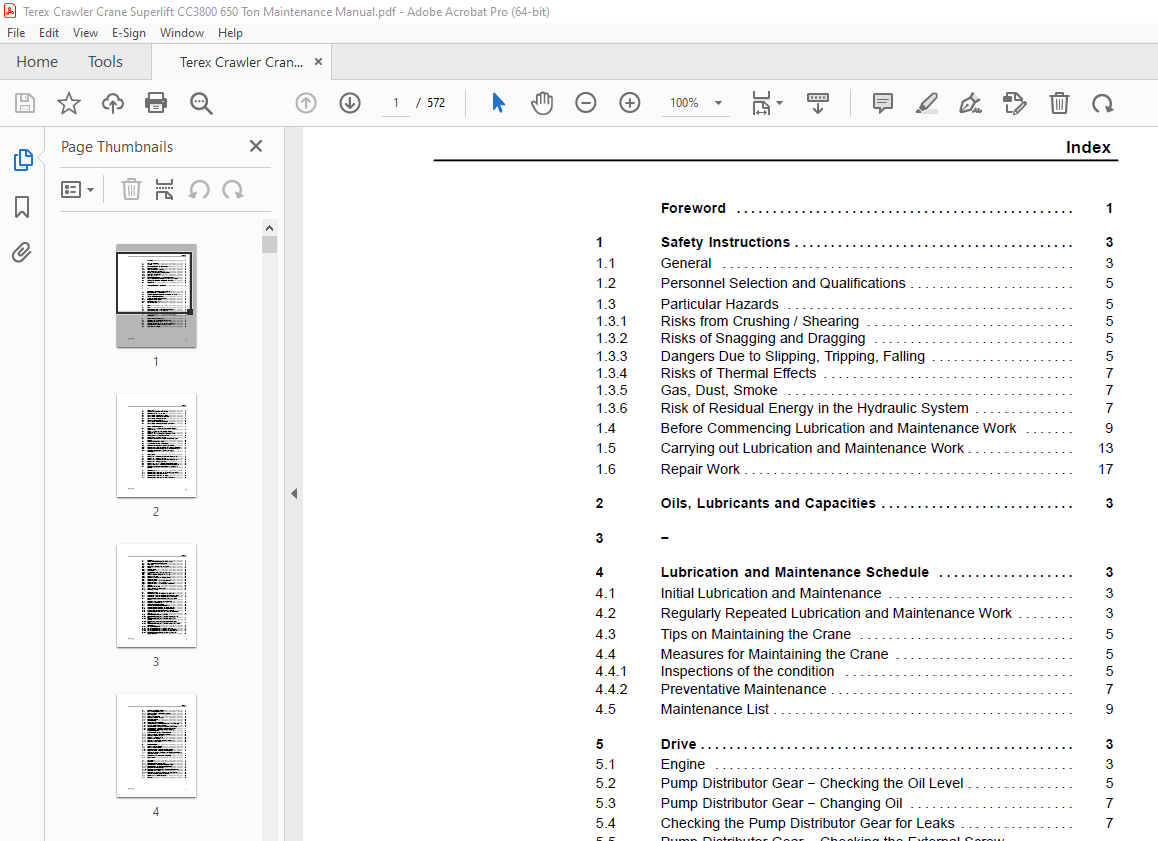Close the Page Thumbnails panel
Screen dimensions: 1158x841
coord(256,146)
